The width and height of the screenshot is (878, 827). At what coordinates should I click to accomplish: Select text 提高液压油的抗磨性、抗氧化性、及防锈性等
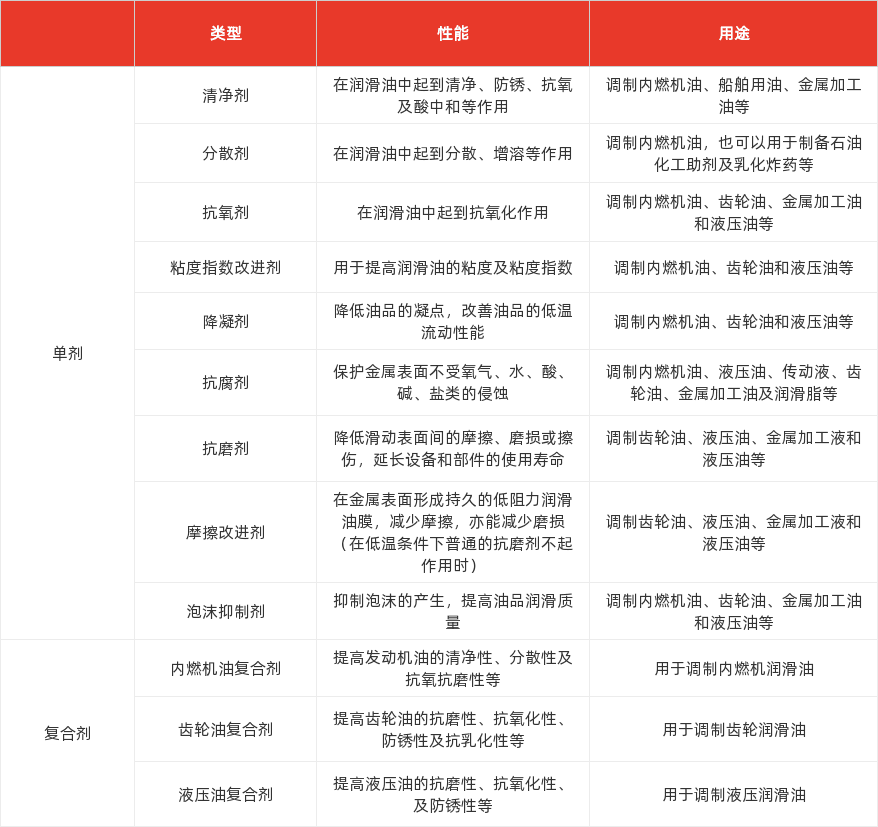pos(453,795)
